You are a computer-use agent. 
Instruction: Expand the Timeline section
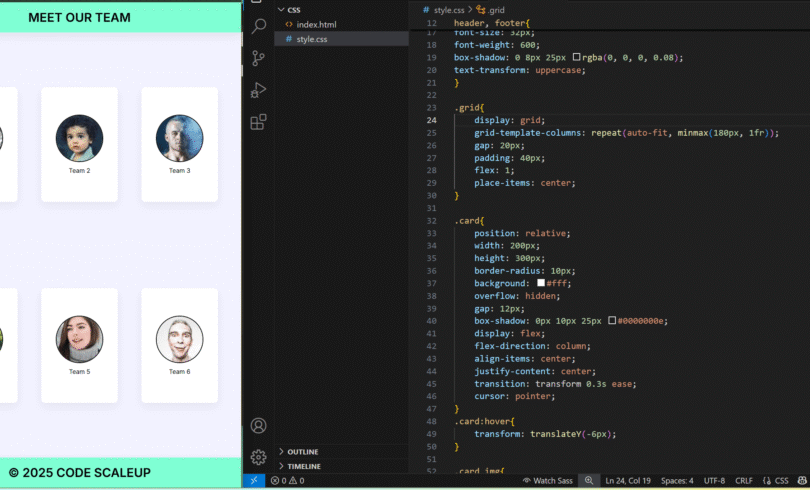point(303,467)
